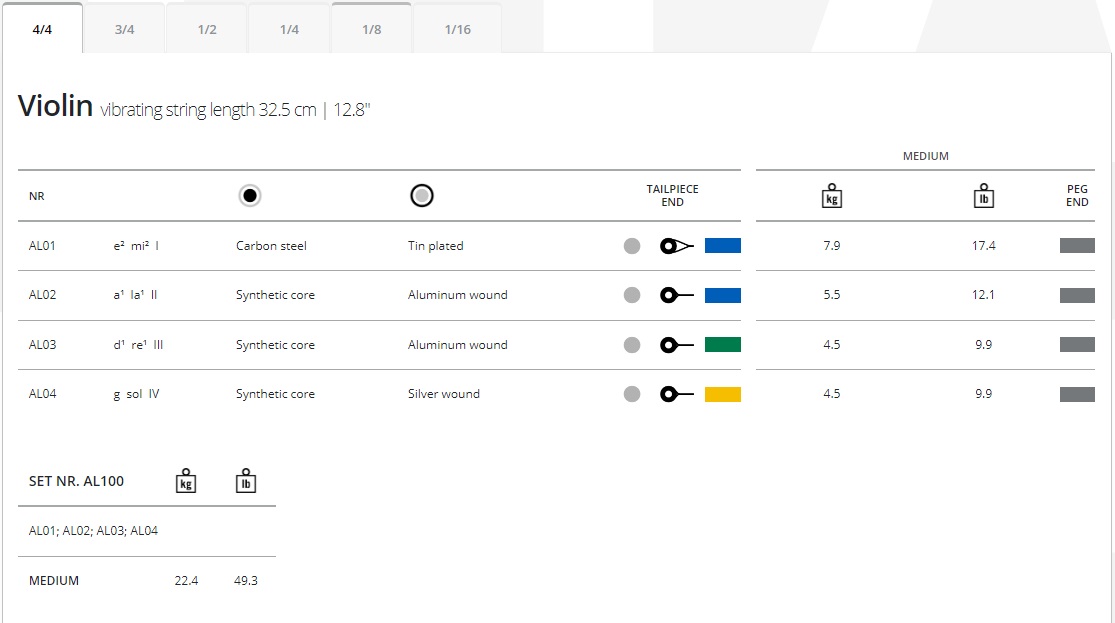Screen dimensions: 1115x623
Task: Click the gray peg end swatch for AL02
Action: pos(1077,295)
